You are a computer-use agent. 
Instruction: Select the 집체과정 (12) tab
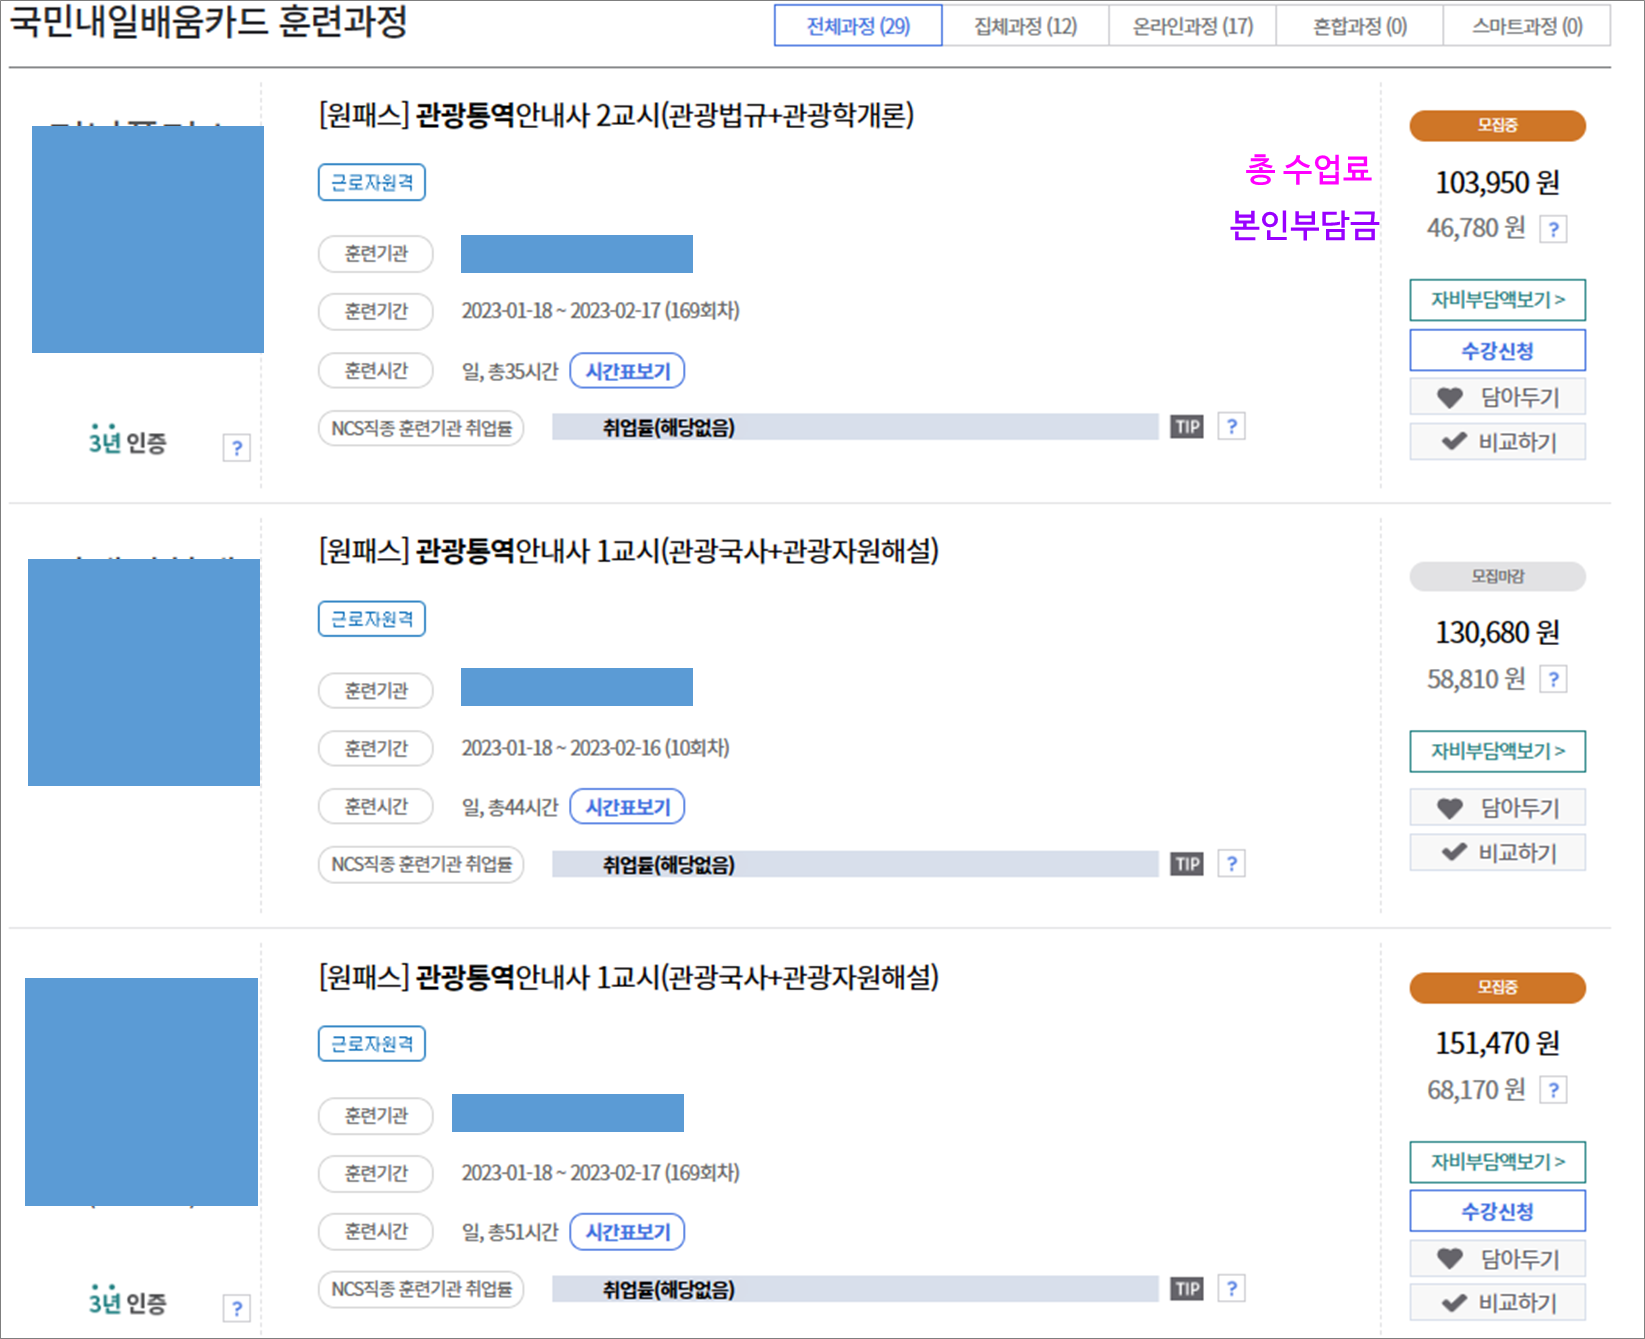tap(1025, 25)
